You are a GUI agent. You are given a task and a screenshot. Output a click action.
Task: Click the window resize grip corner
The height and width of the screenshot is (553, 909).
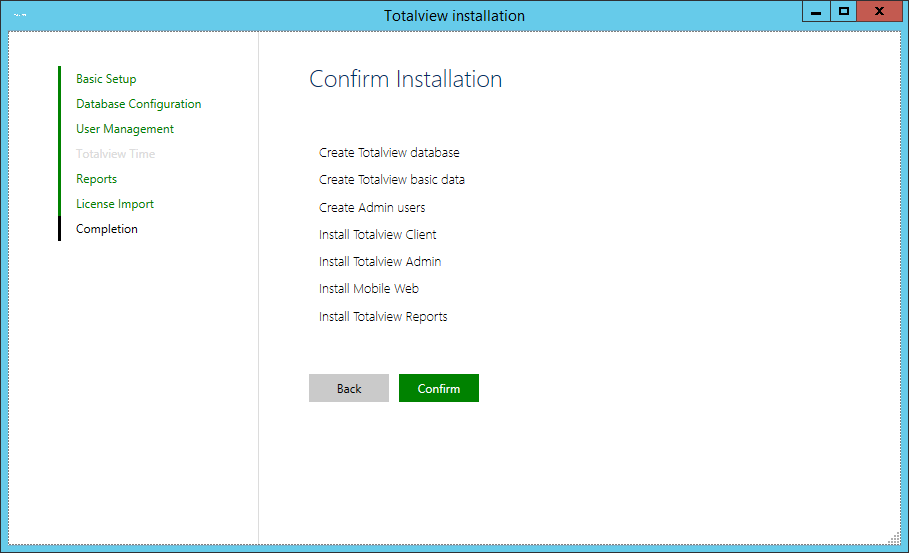point(895,539)
